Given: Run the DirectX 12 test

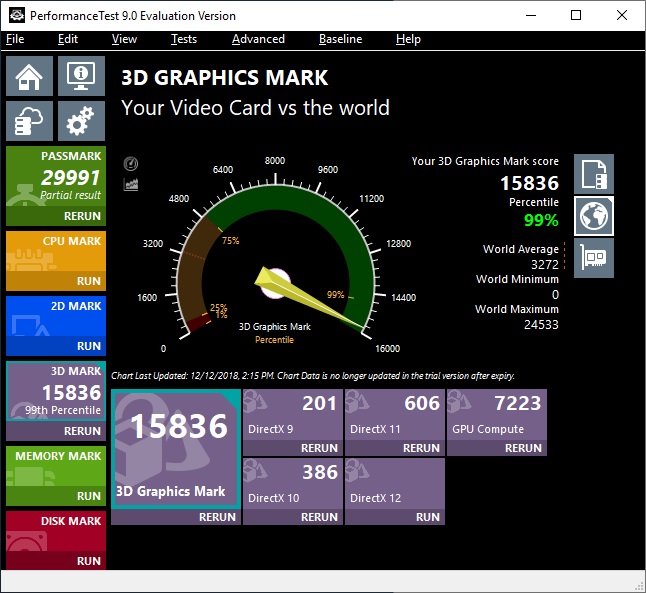Looking at the screenshot, I should pos(427,517).
